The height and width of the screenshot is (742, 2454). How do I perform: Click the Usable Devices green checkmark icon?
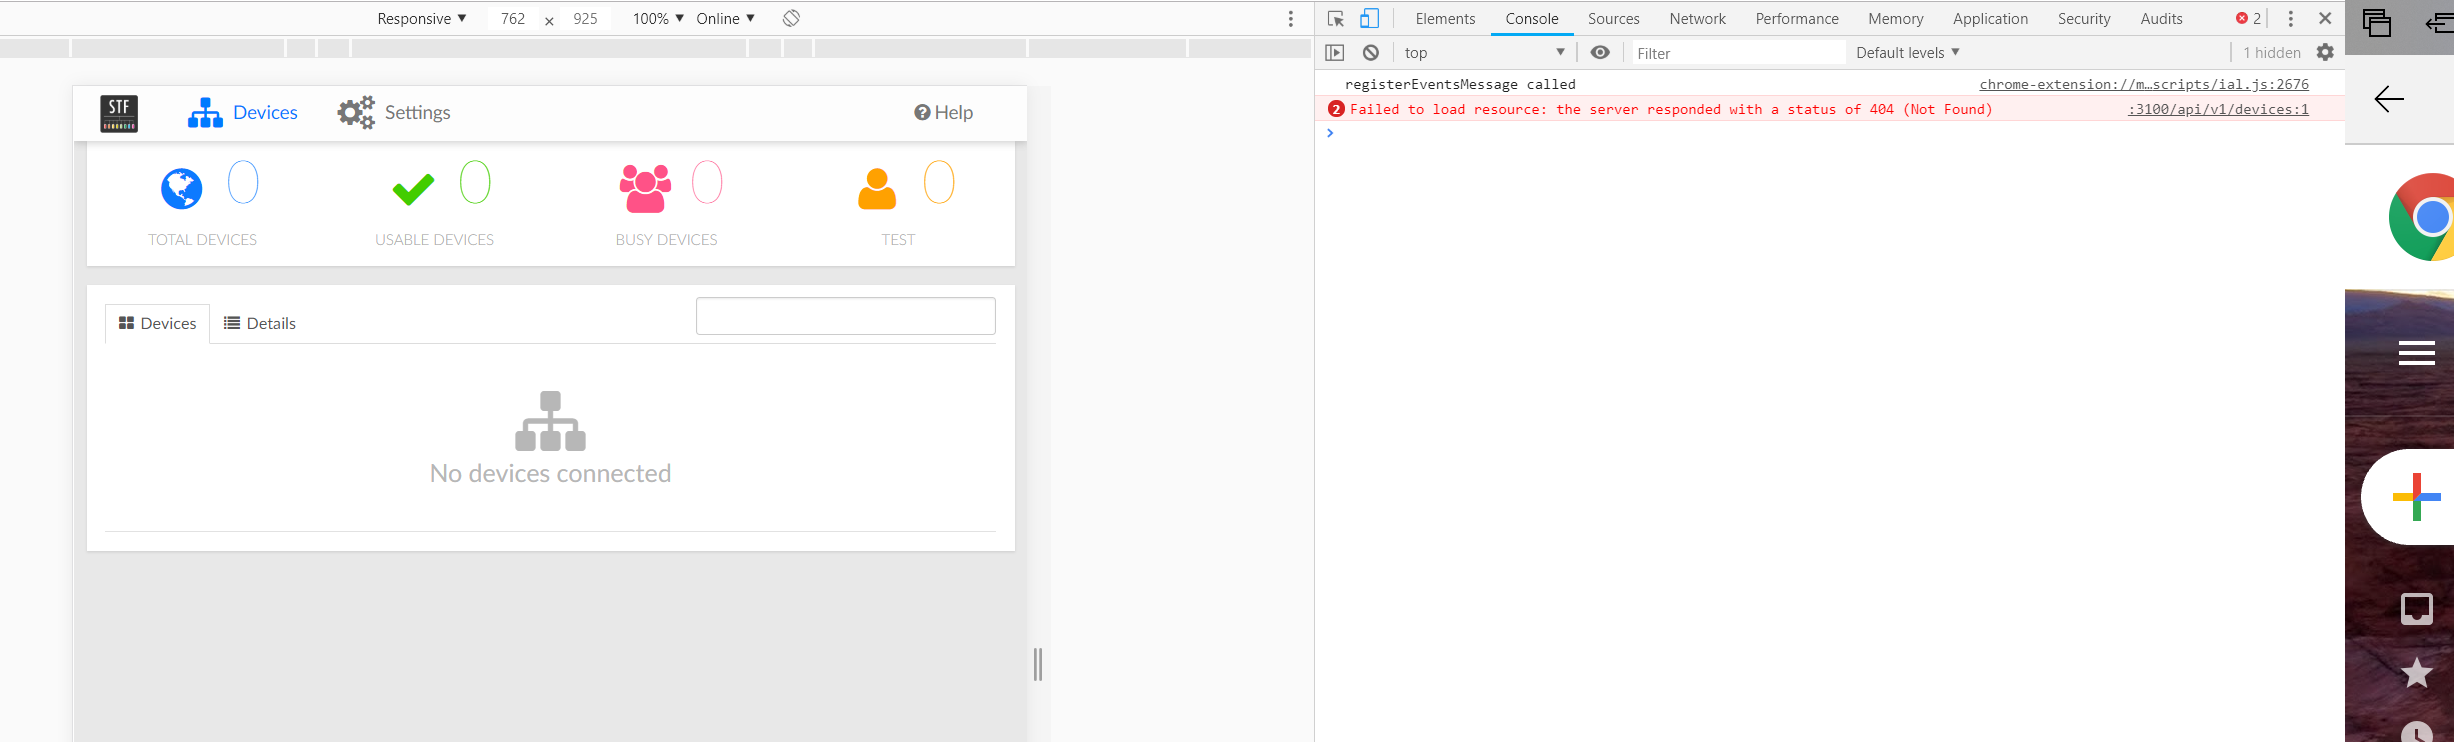coord(413,189)
